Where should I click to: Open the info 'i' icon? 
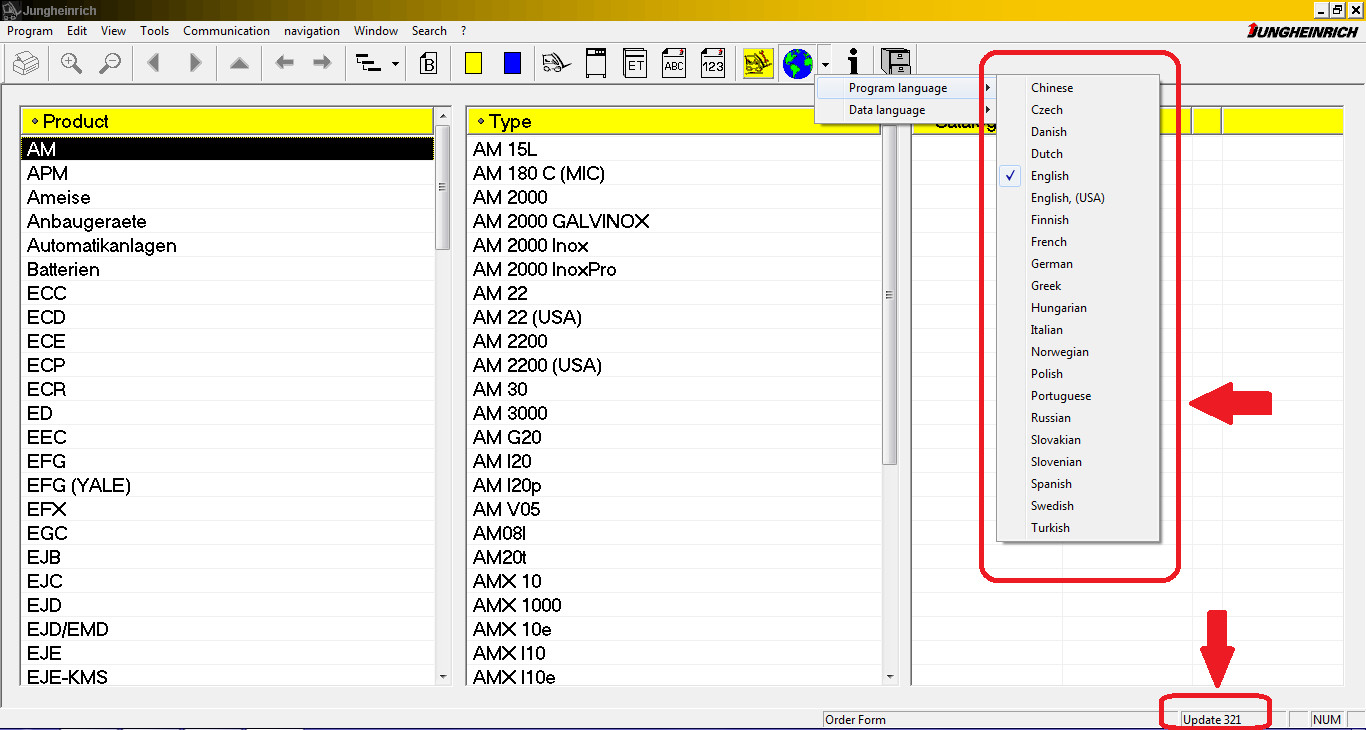852,64
